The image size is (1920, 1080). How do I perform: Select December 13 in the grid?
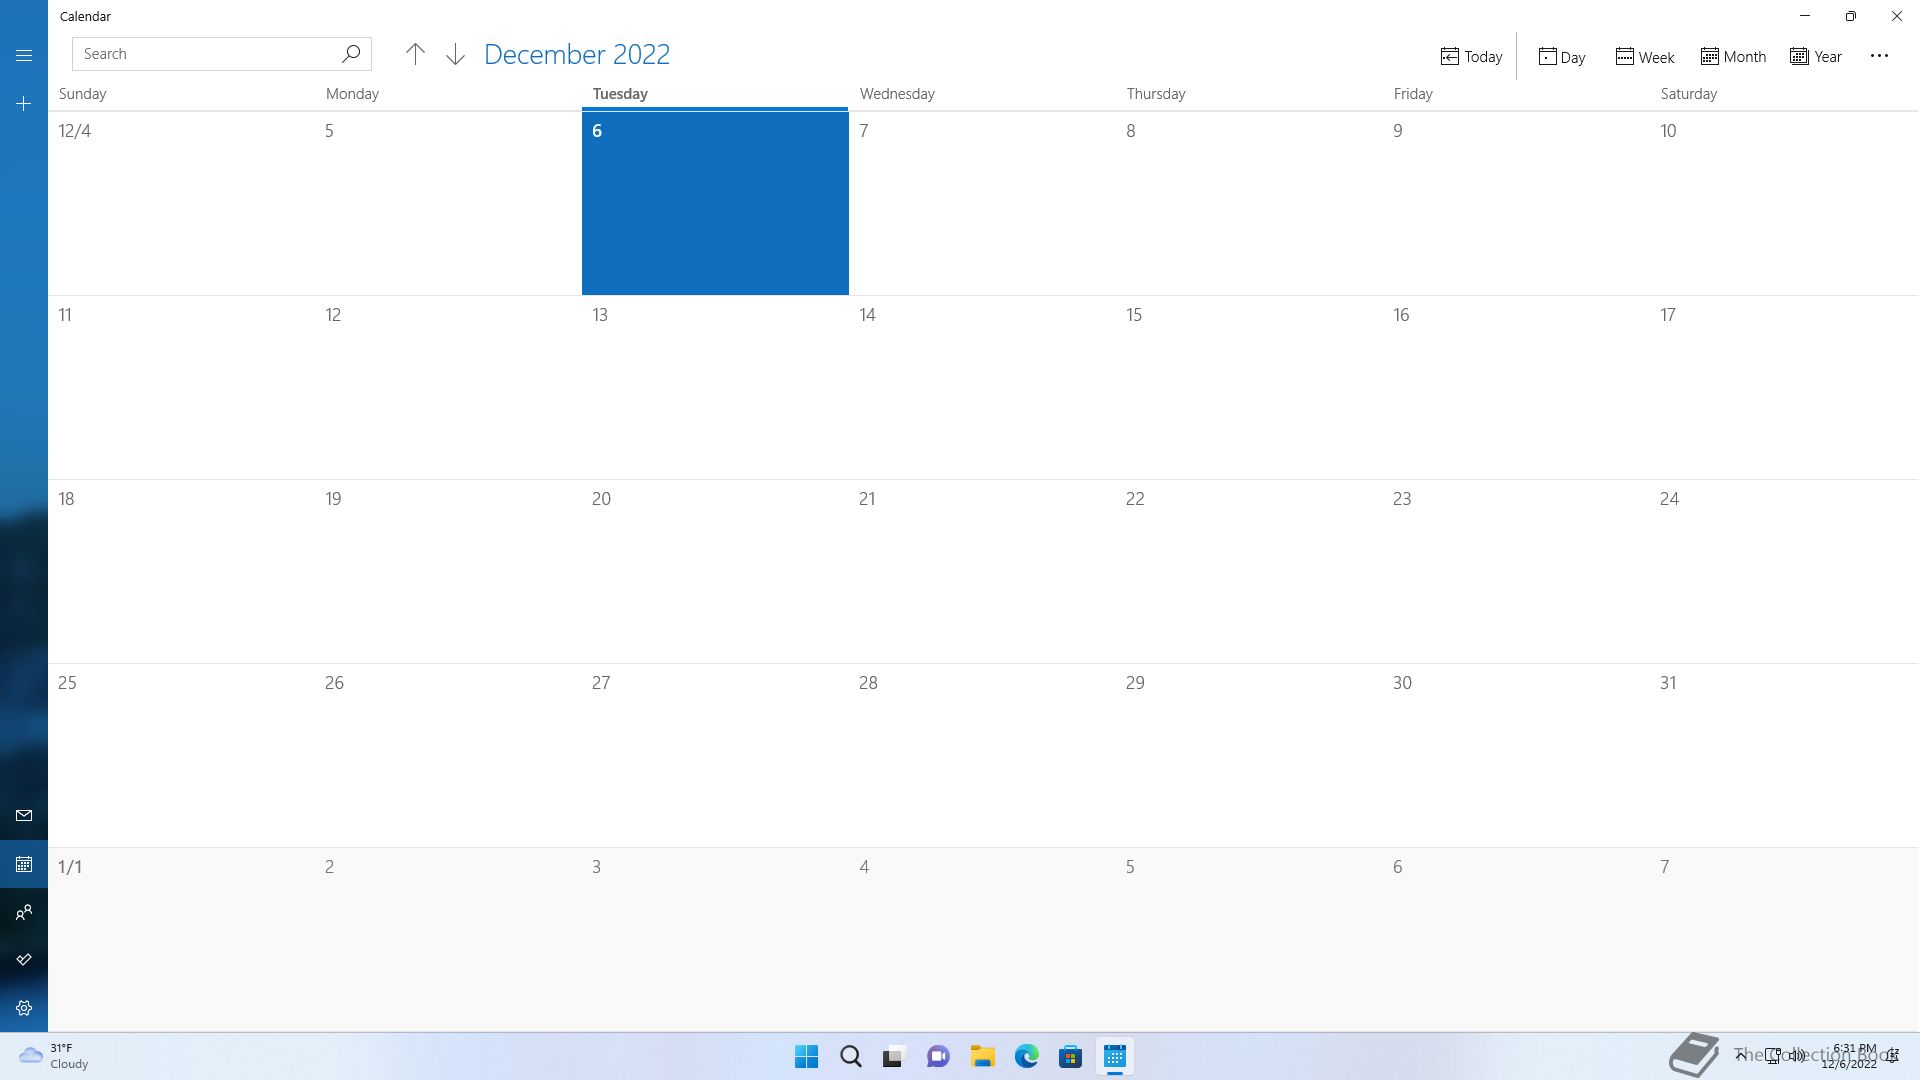(715, 387)
